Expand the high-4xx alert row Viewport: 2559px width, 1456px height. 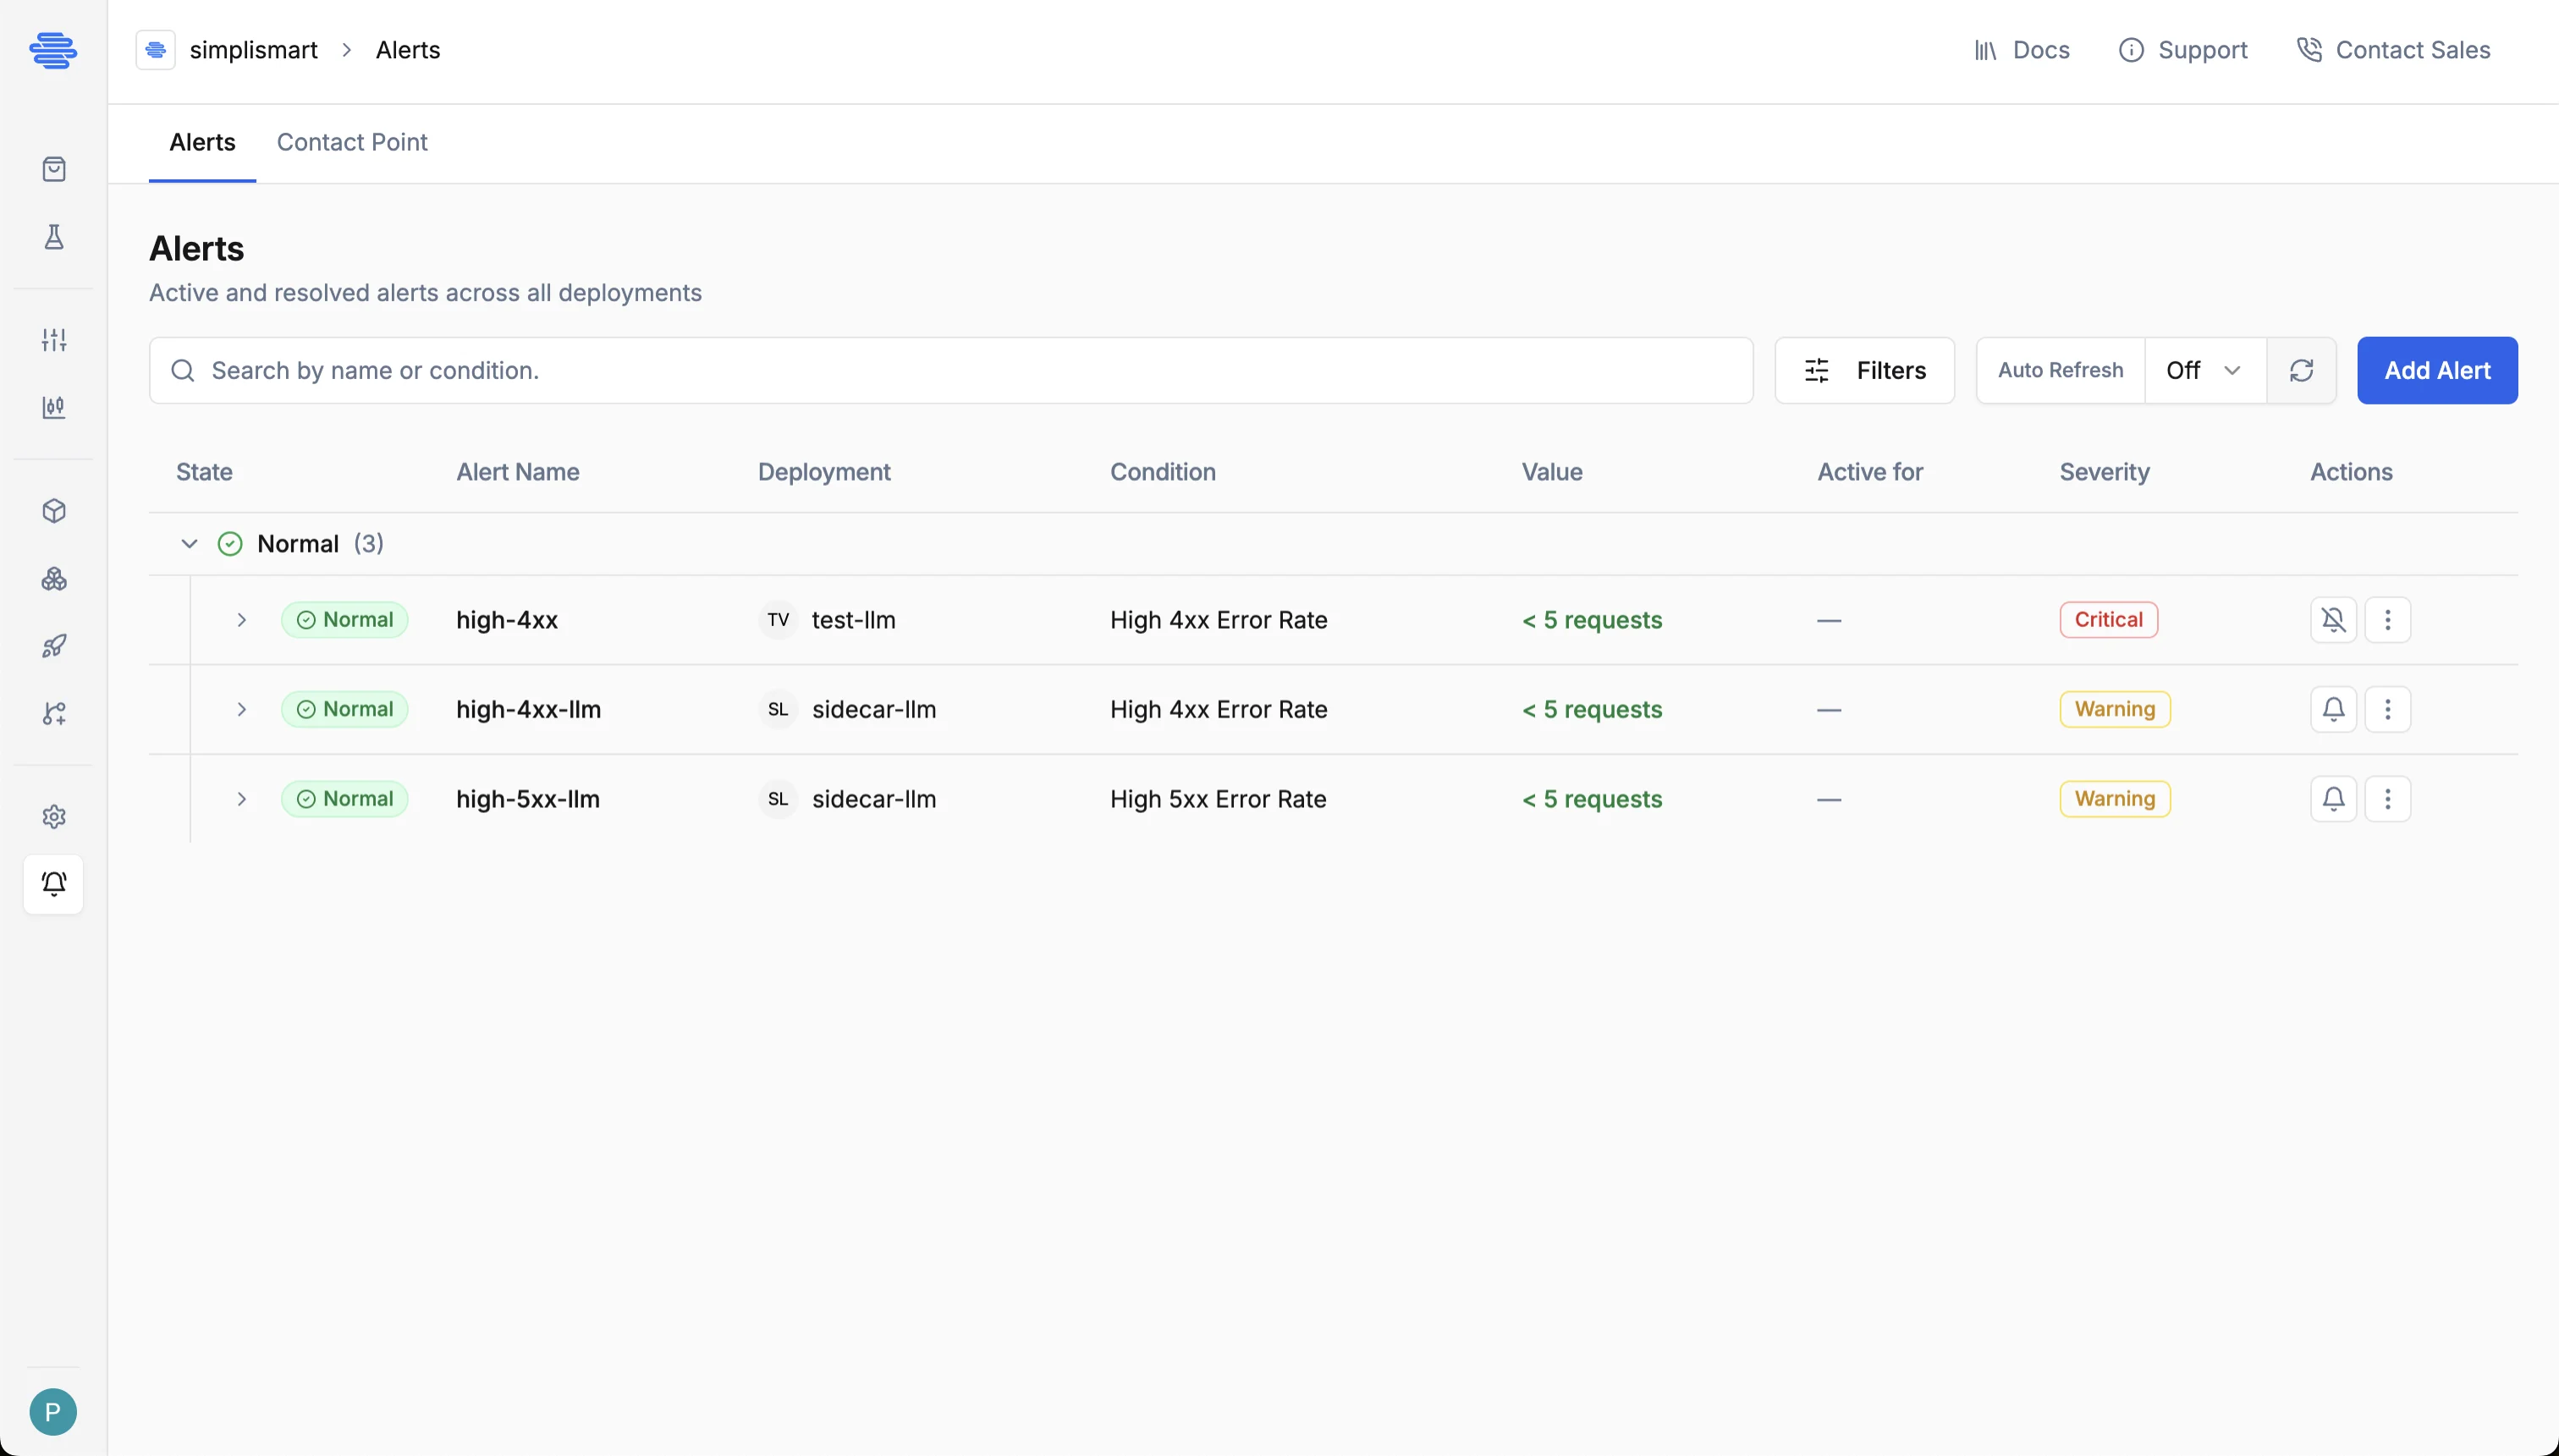[241, 620]
